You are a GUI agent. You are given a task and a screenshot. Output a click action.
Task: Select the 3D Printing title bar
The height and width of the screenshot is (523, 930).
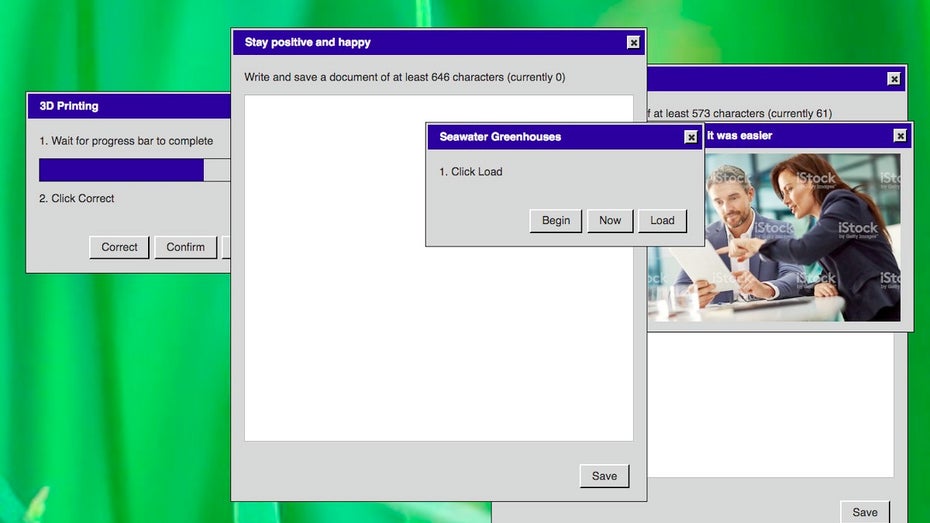(x=130, y=106)
